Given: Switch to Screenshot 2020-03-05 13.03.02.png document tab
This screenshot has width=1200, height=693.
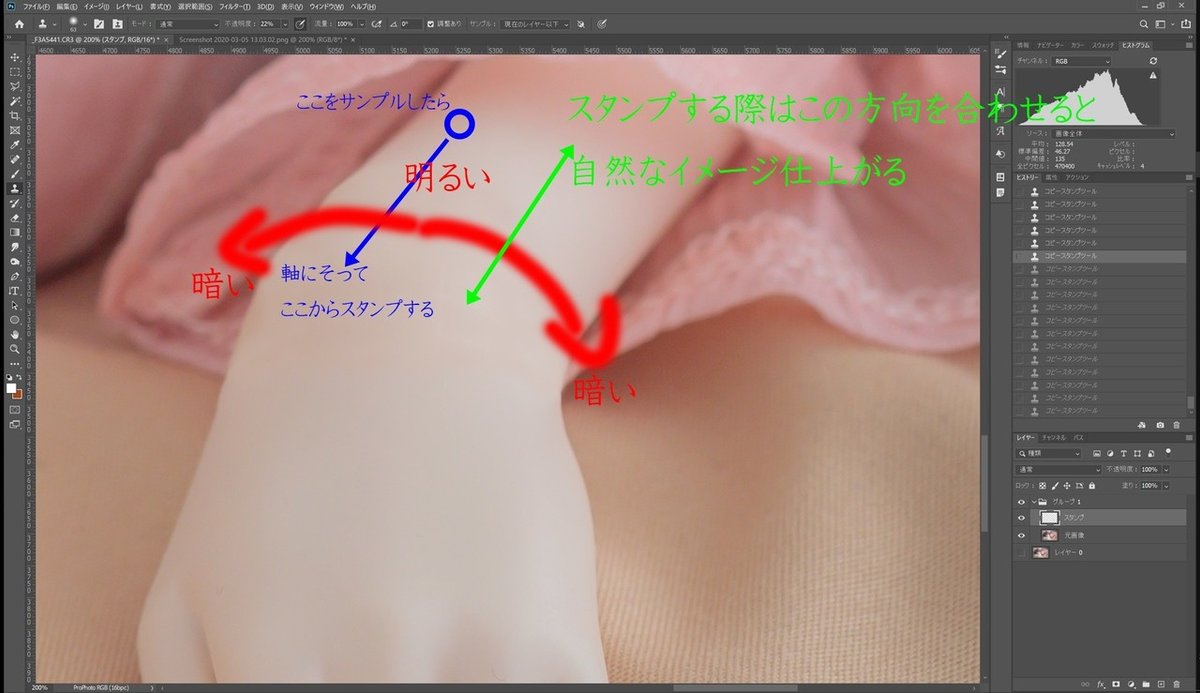Looking at the screenshot, I should click(x=264, y=38).
